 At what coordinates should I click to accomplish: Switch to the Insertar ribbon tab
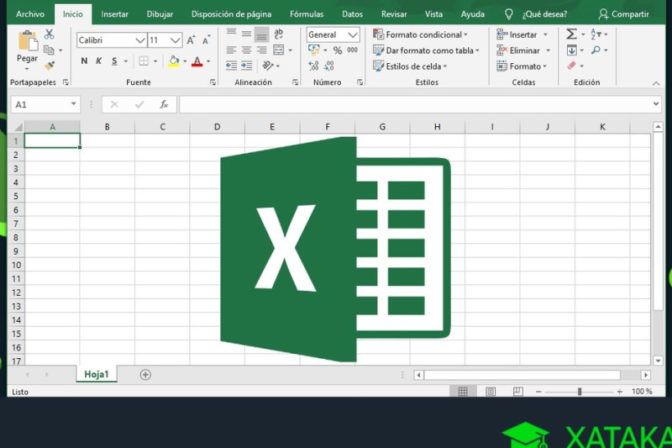click(114, 14)
